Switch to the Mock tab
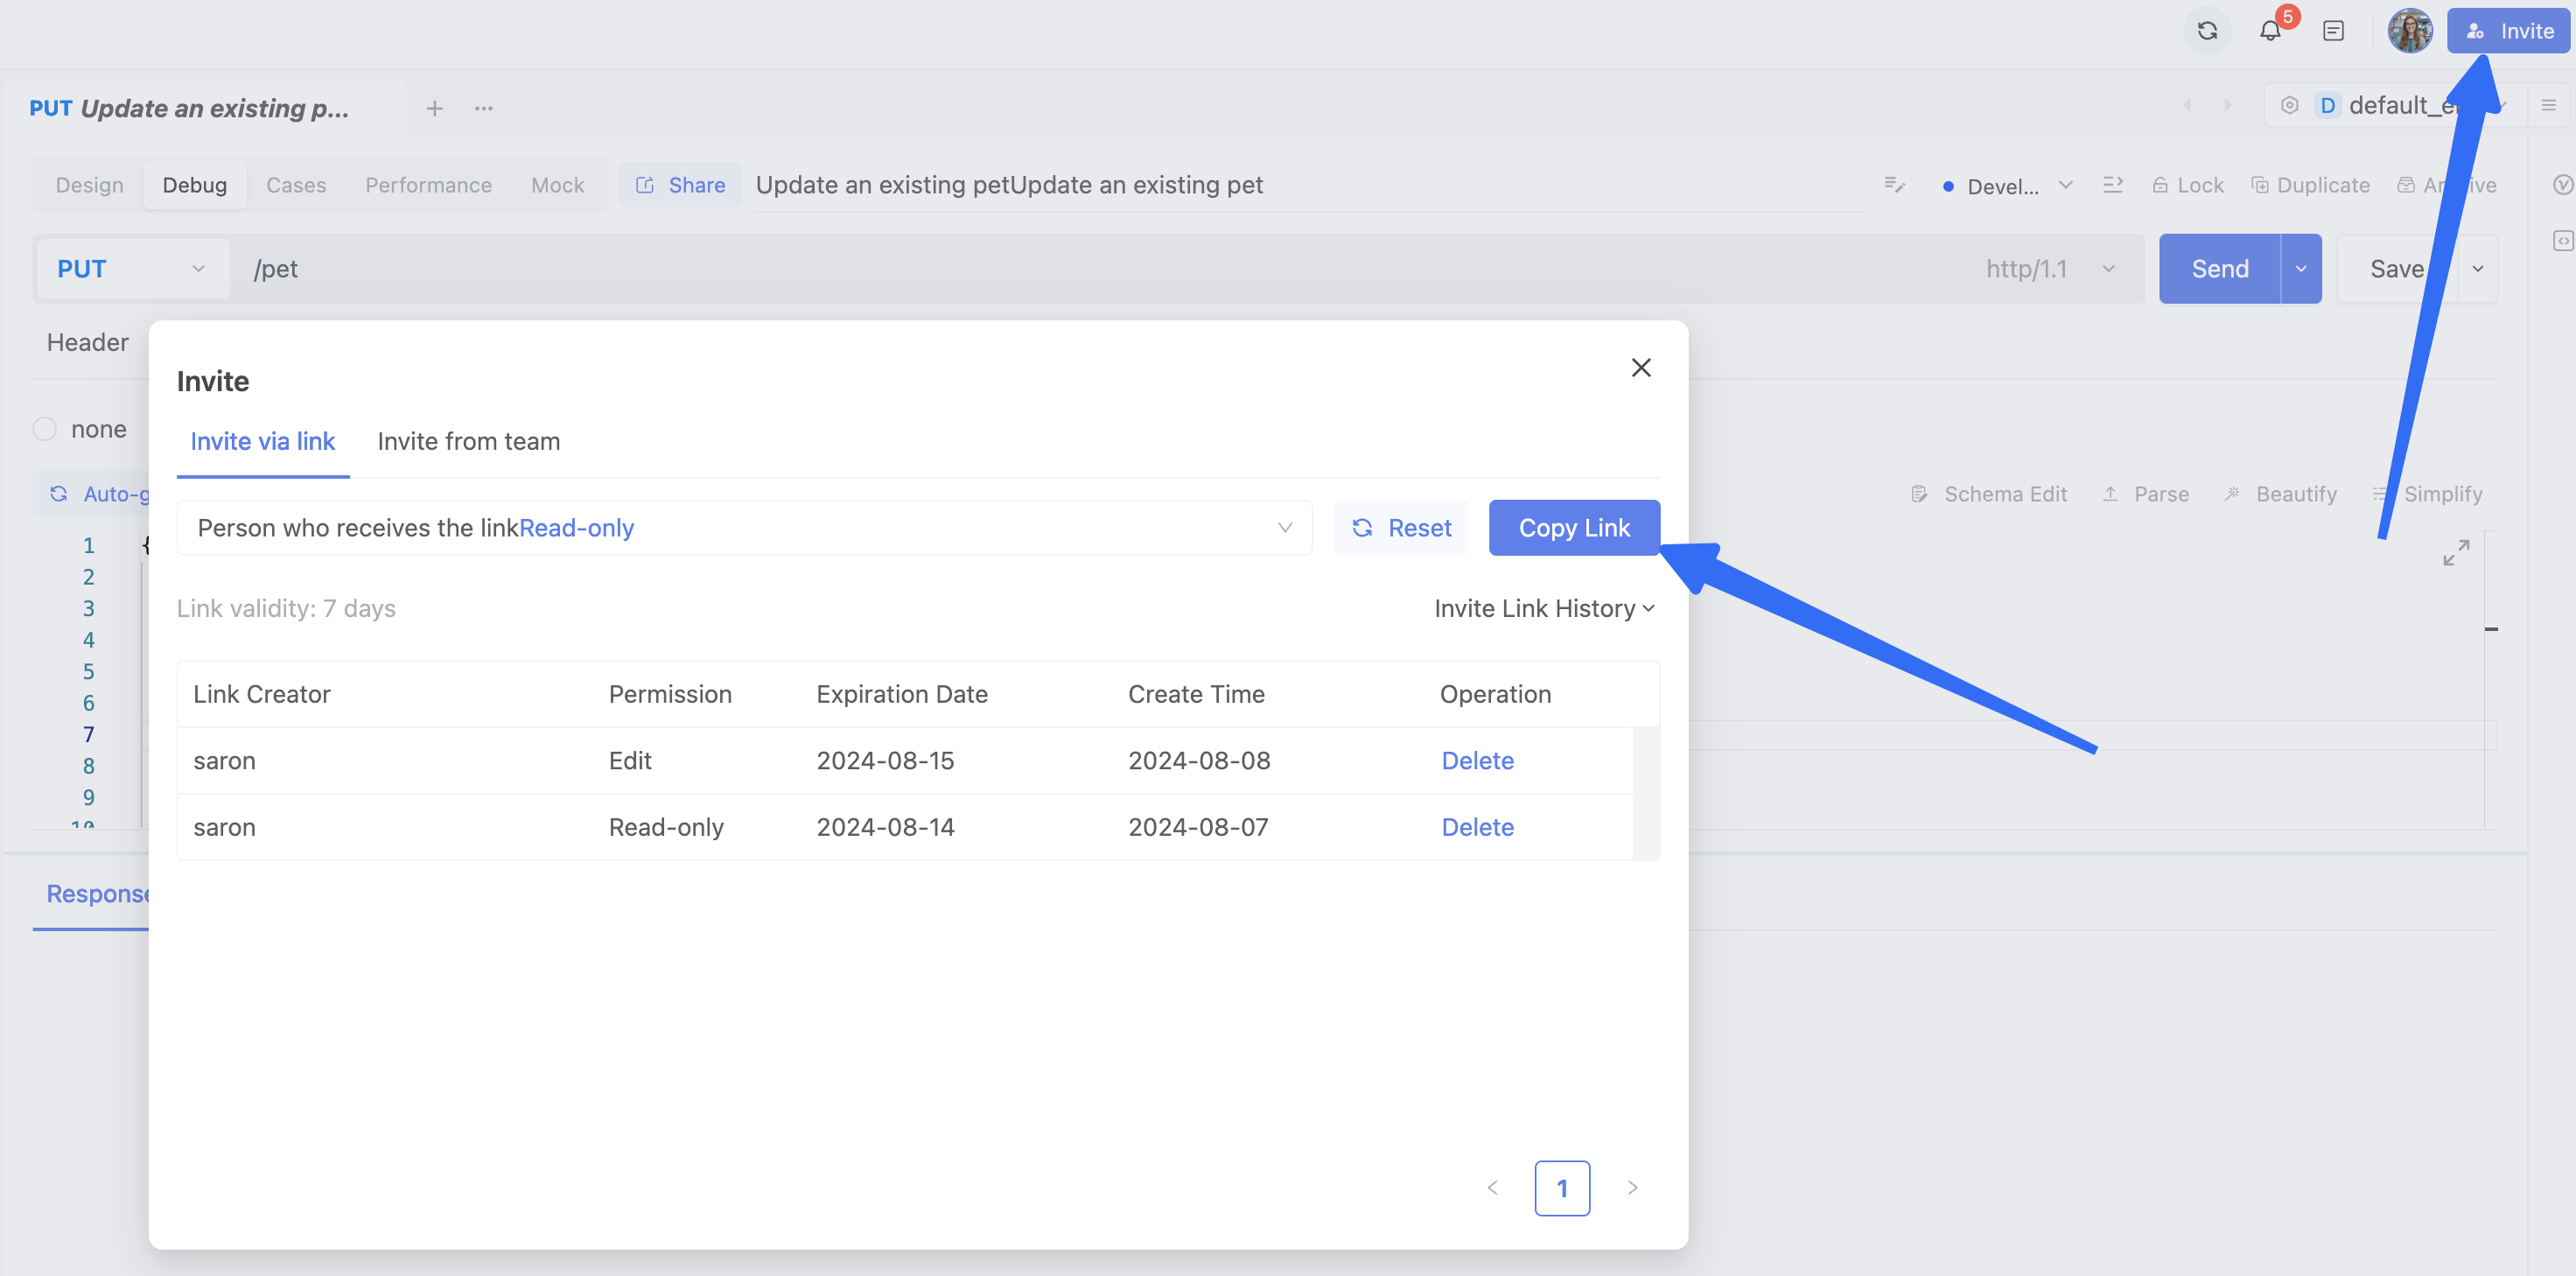 click(557, 185)
